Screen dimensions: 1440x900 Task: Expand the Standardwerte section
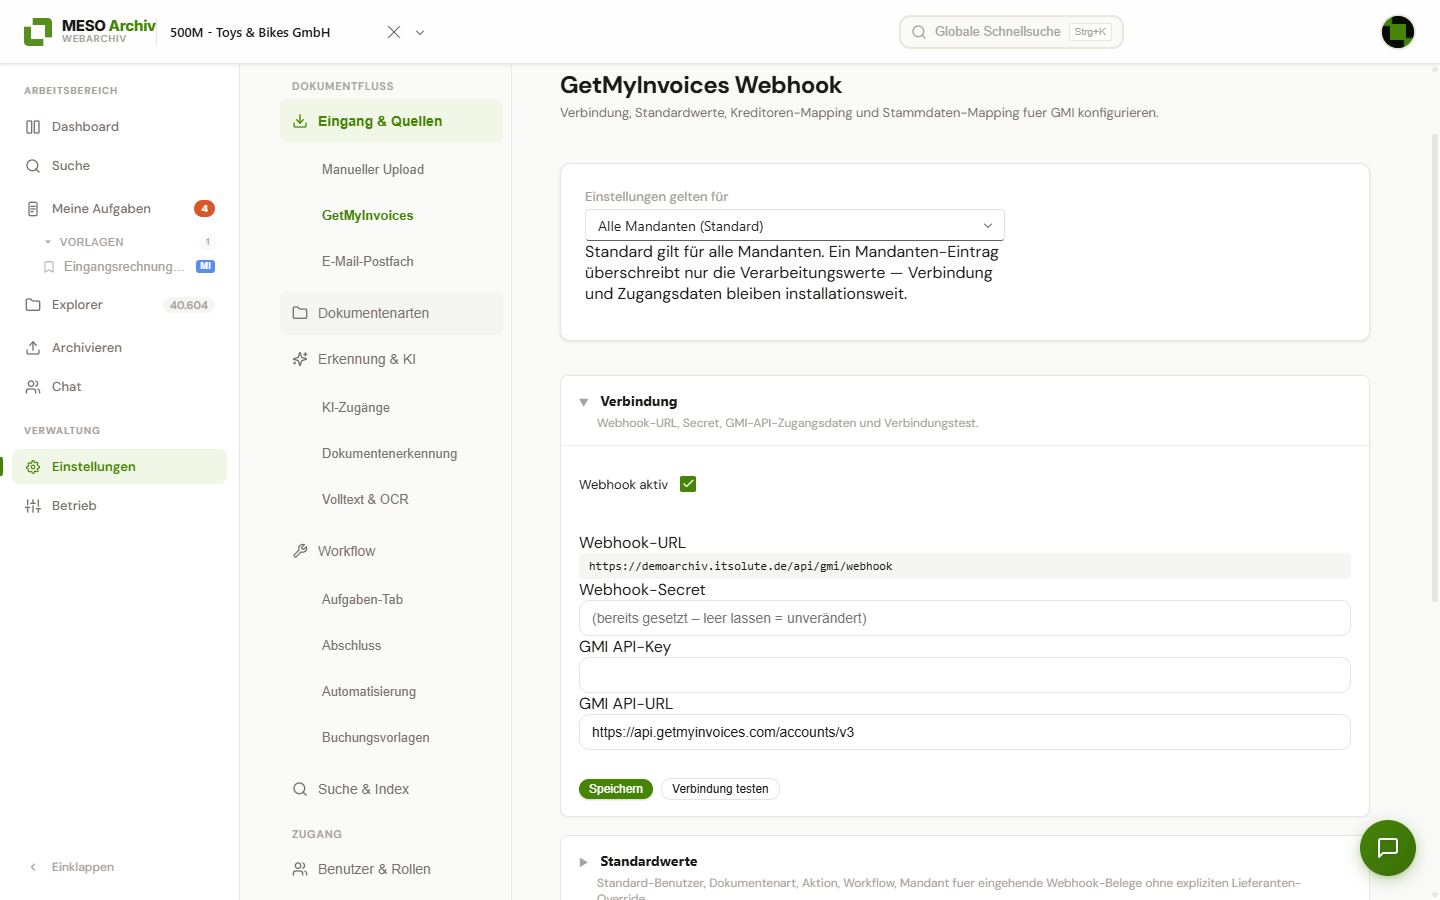coord(584,862)
